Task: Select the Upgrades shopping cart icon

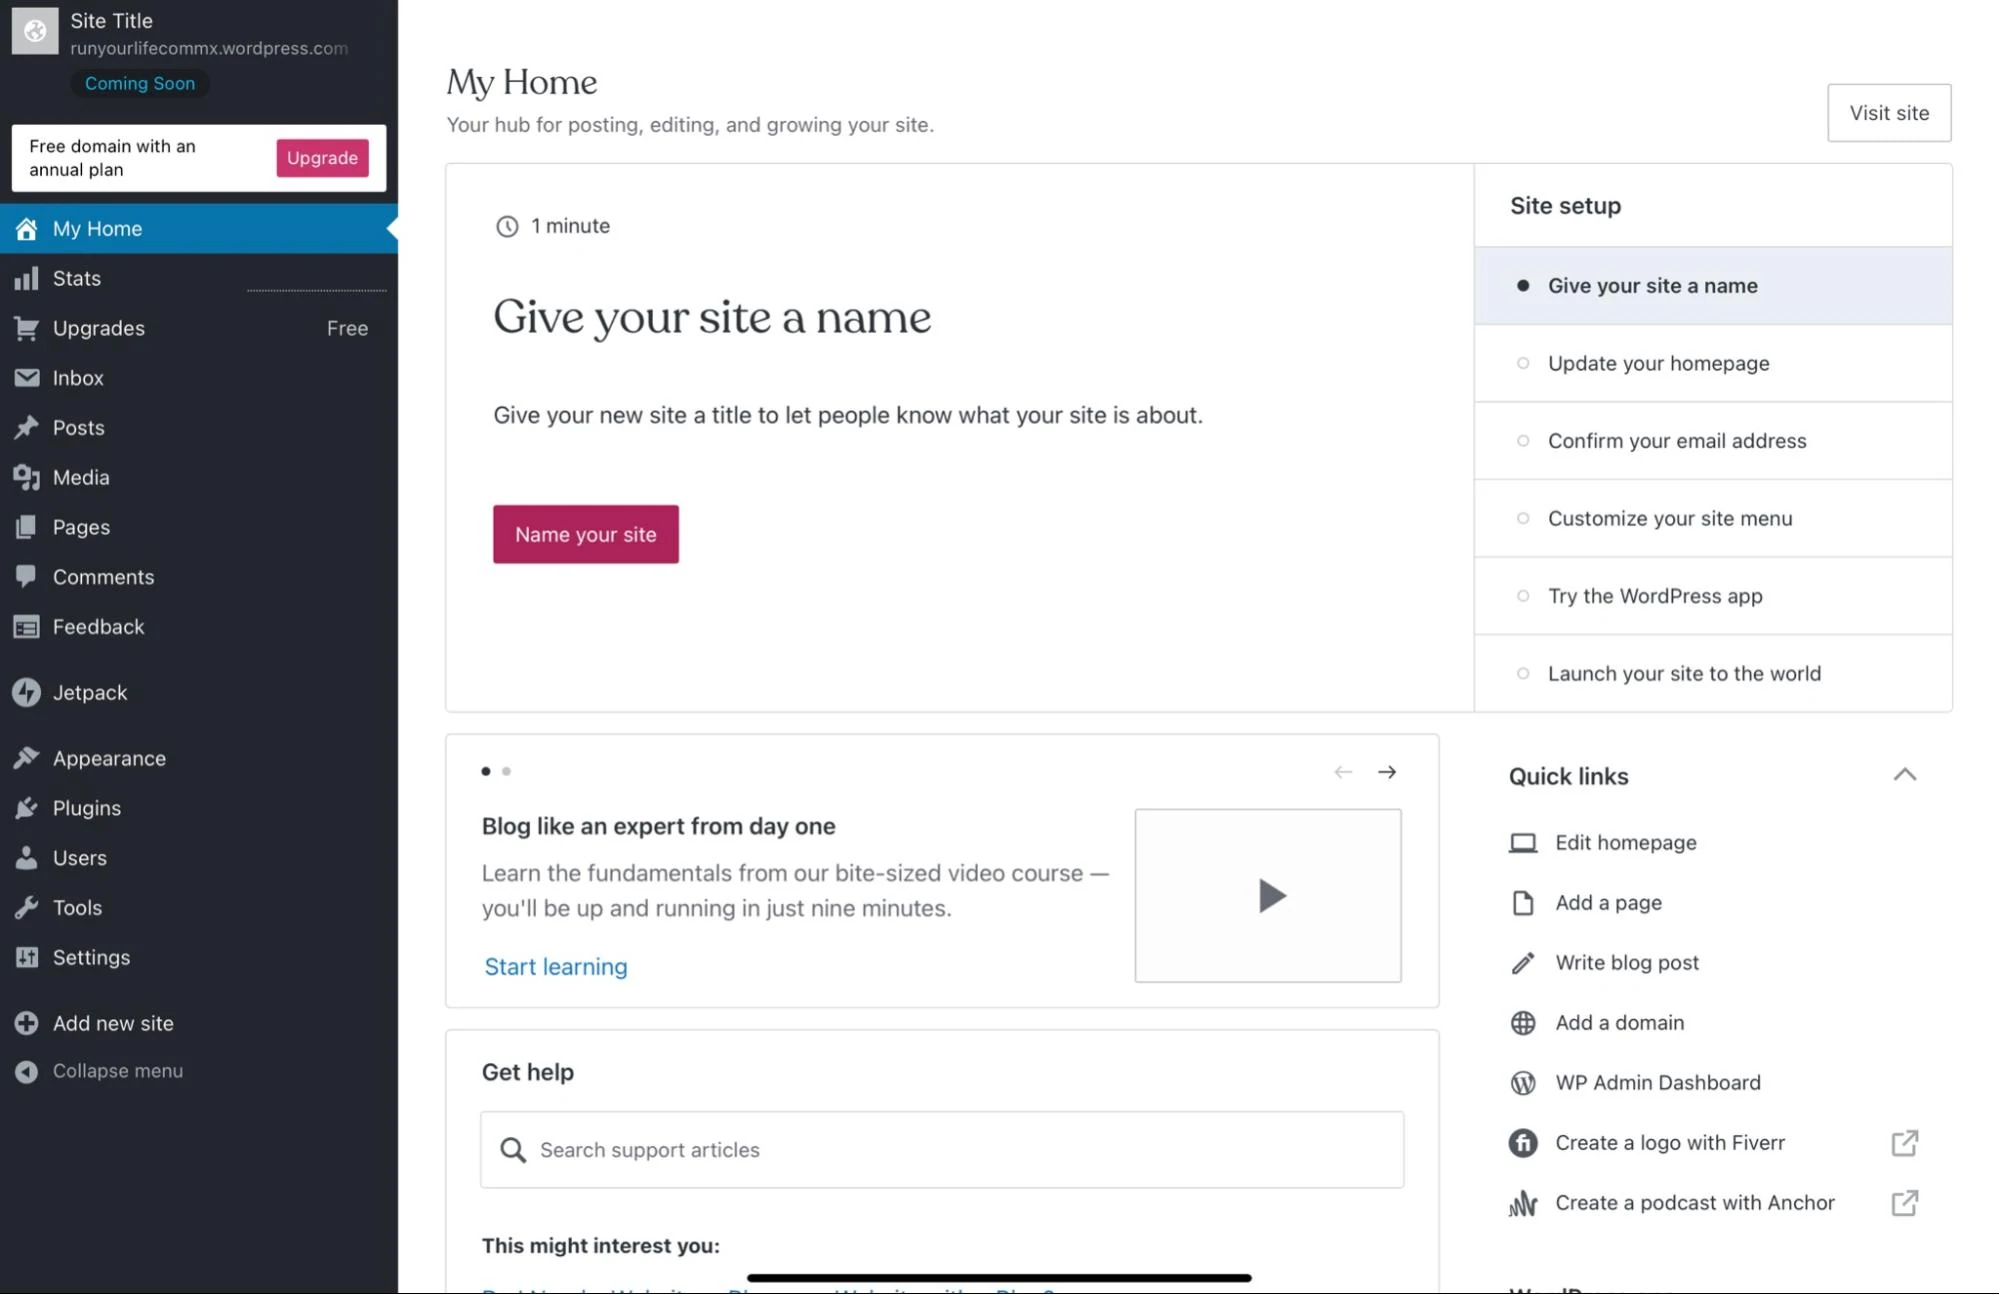Action: (26, 328)
